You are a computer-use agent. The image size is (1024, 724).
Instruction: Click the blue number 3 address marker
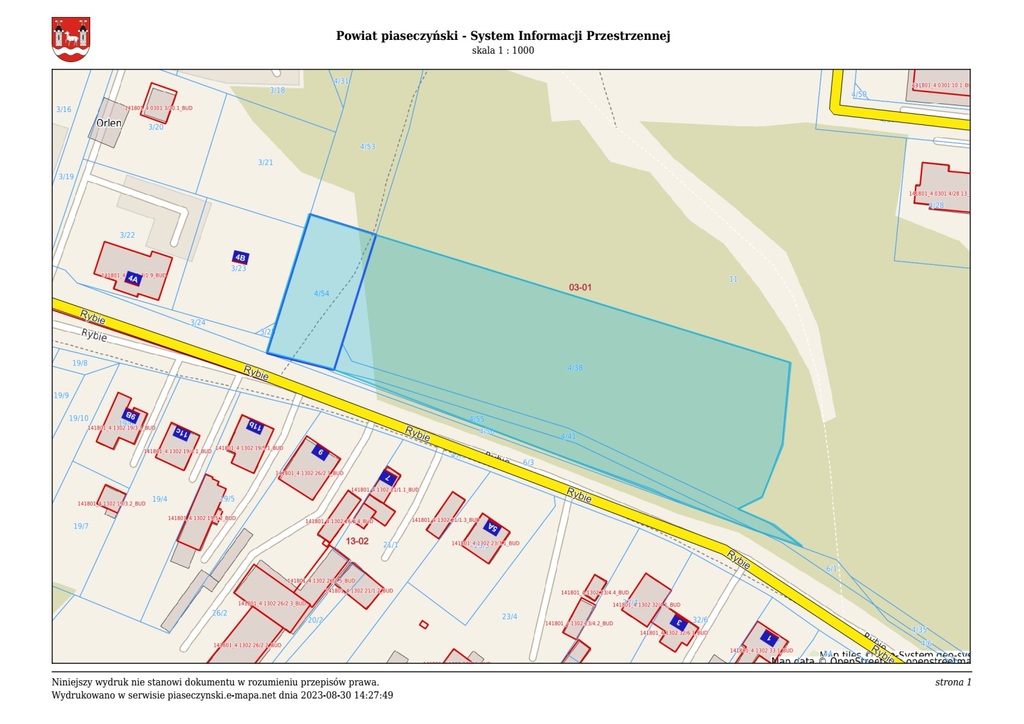pyautogui.click(x=677, y=622)
